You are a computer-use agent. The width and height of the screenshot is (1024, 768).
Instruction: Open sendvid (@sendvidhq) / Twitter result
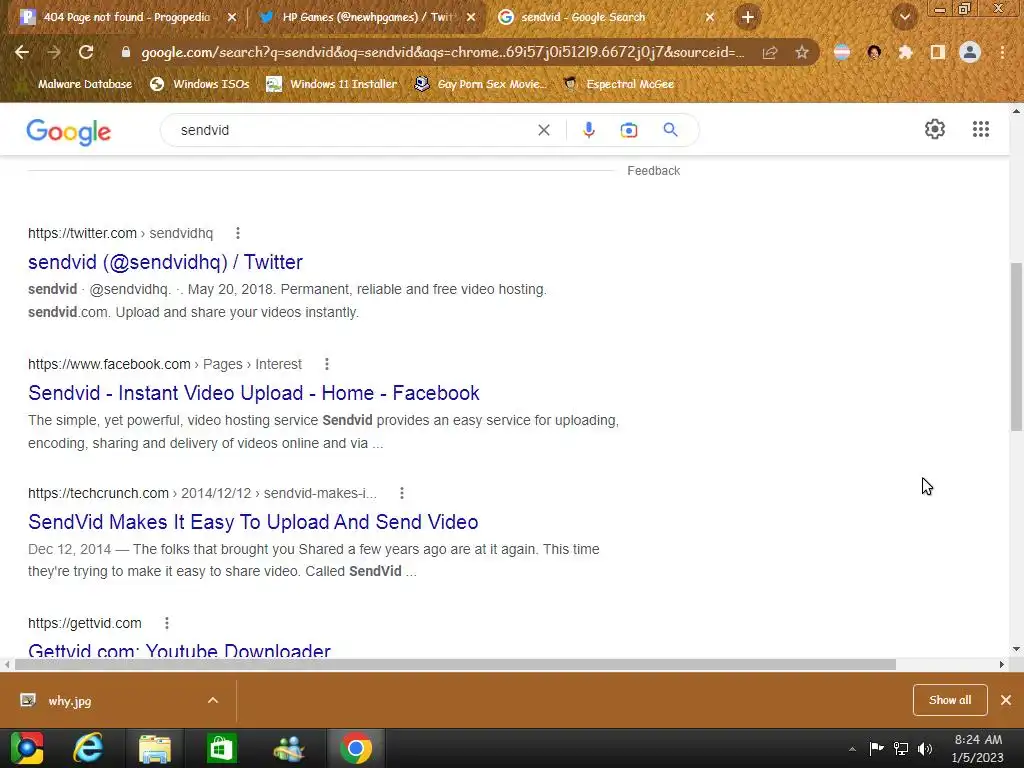(165, 262)
